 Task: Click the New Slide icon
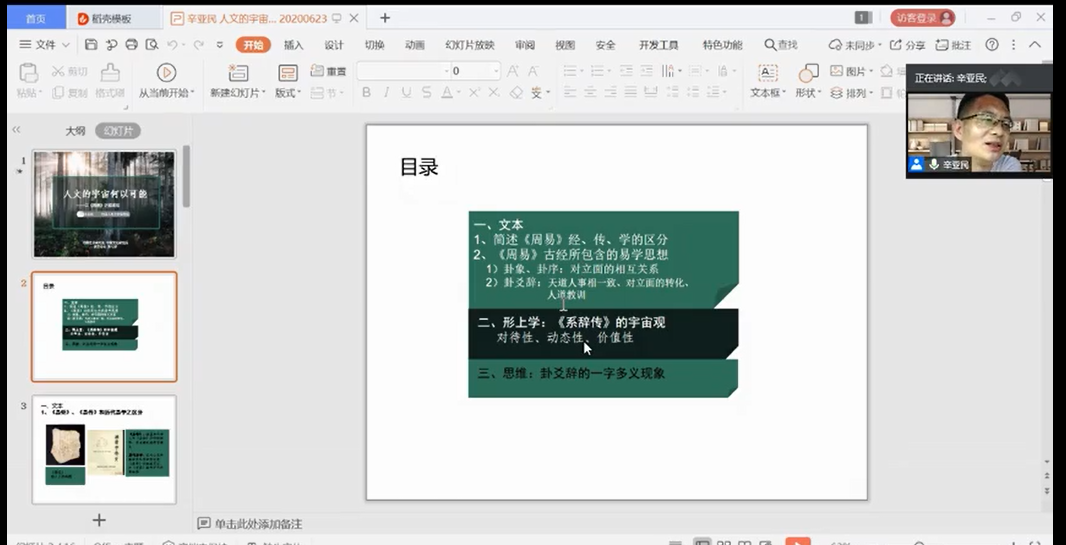click(238, 72)
